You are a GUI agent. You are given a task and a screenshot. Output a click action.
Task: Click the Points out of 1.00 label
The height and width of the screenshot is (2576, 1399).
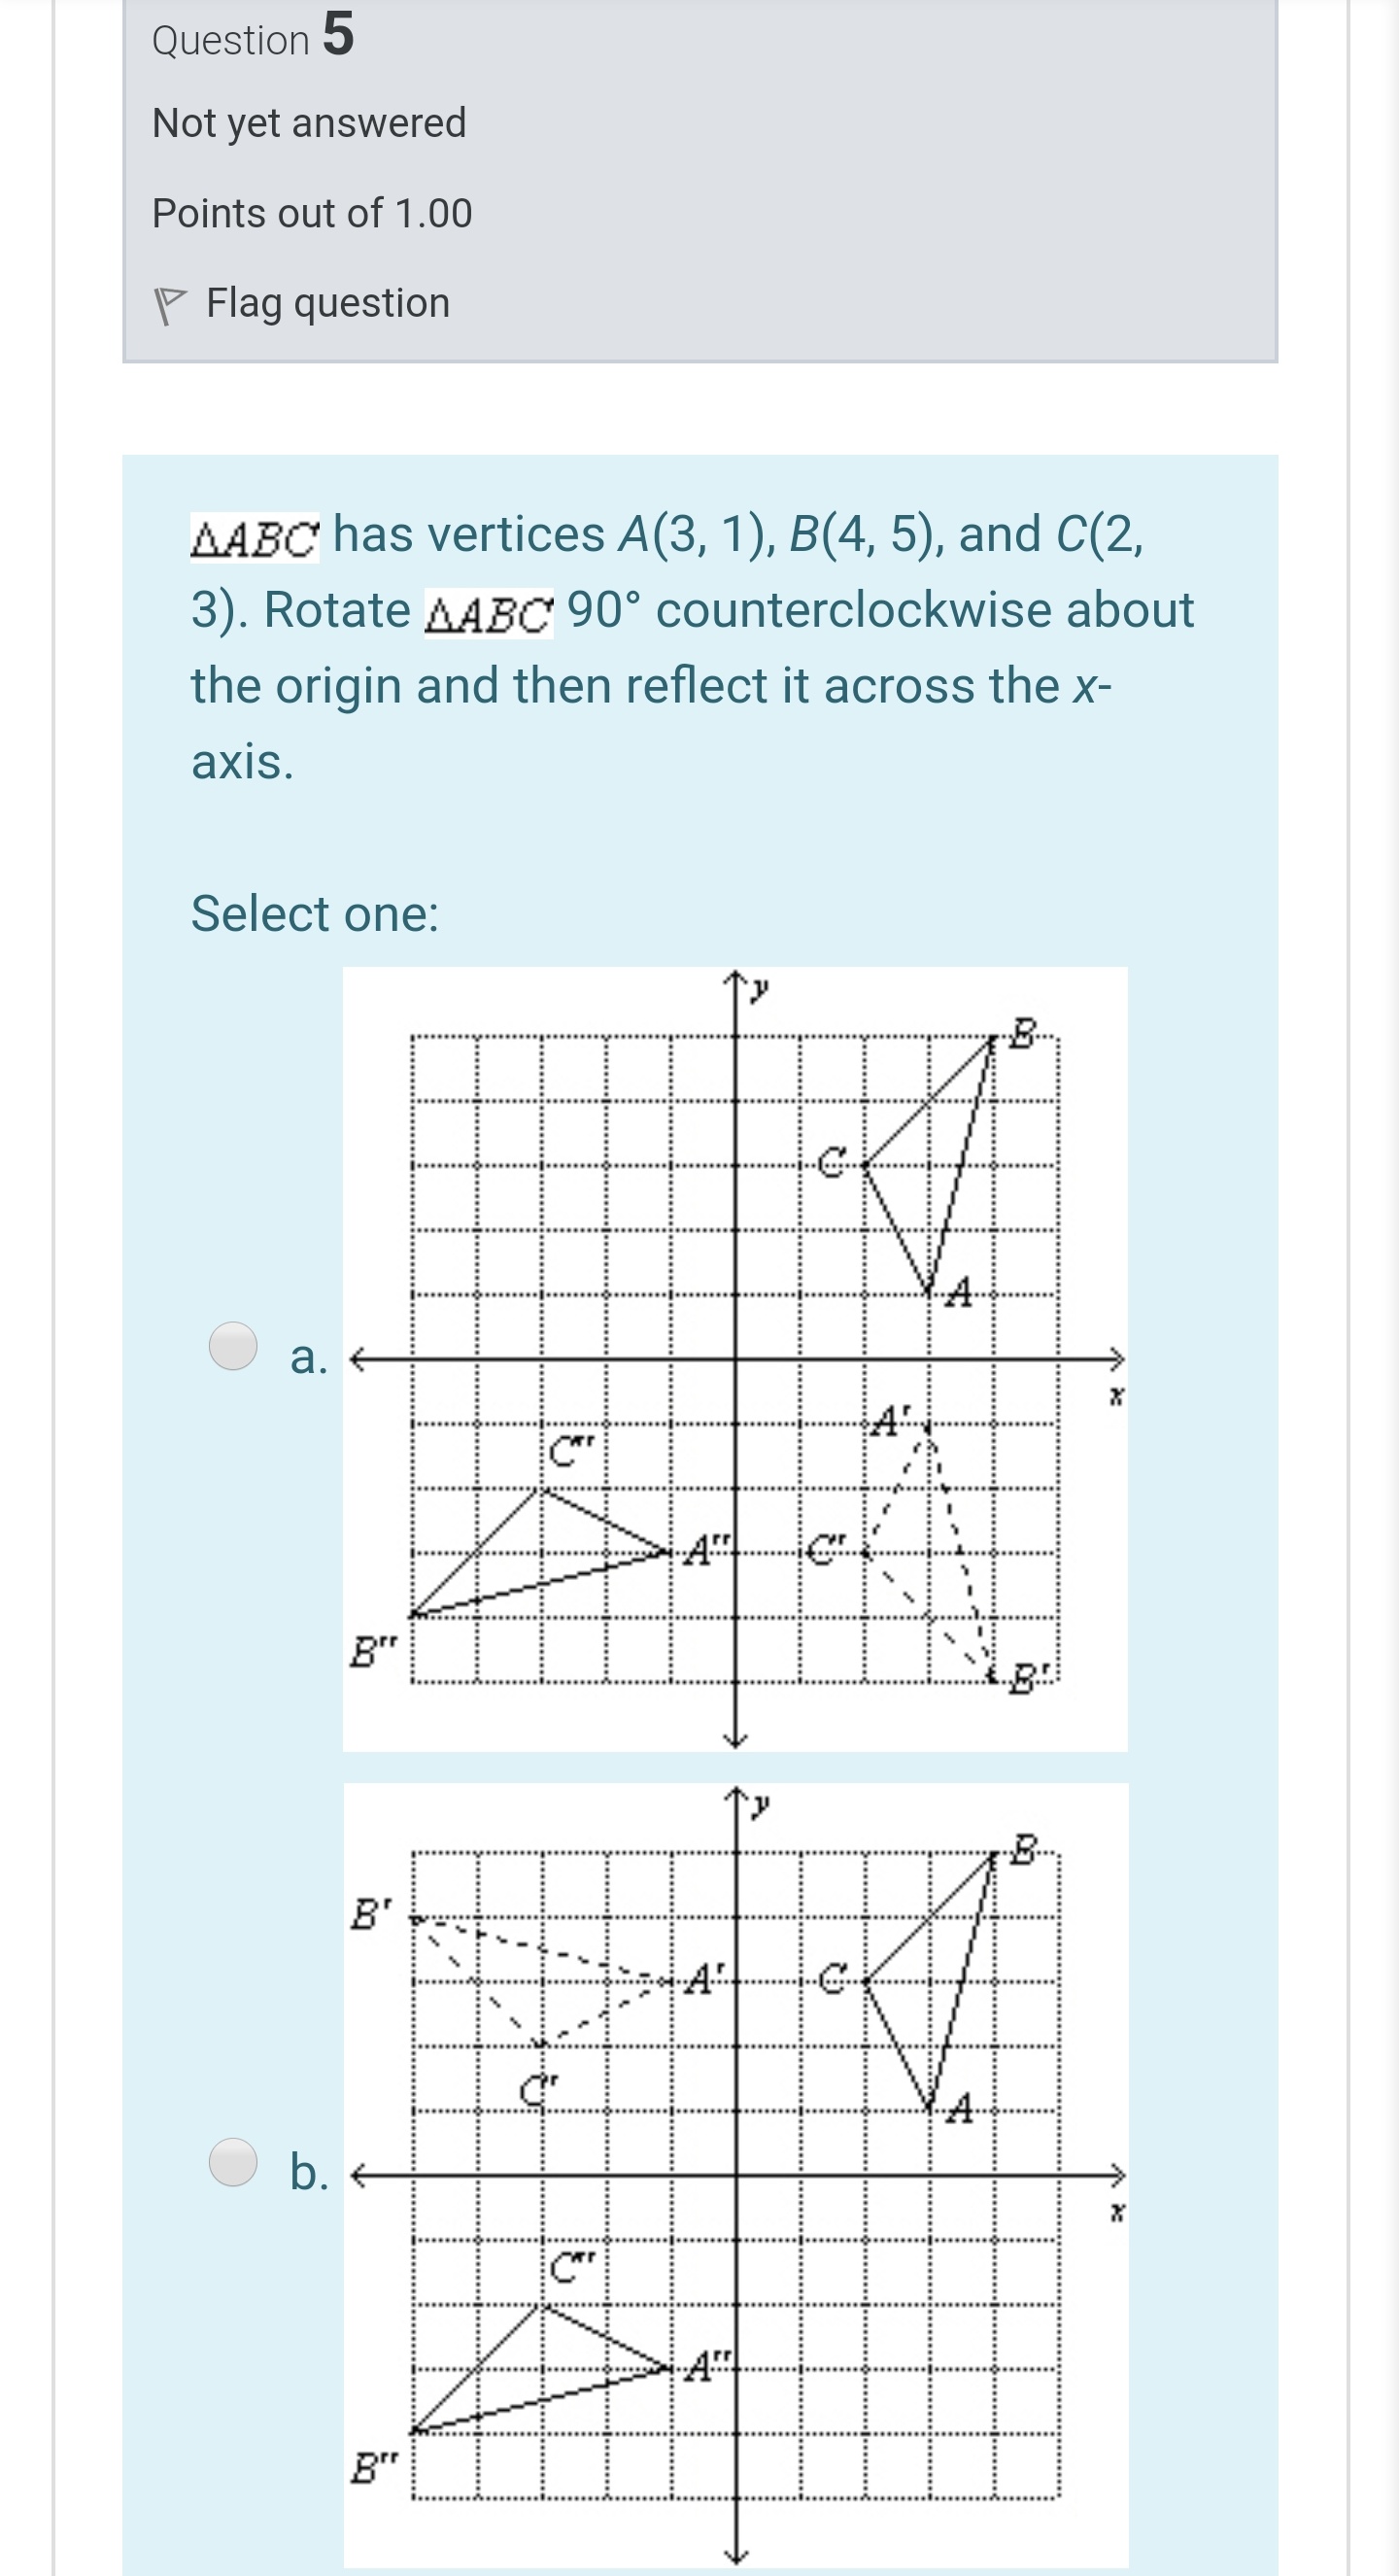311,211
